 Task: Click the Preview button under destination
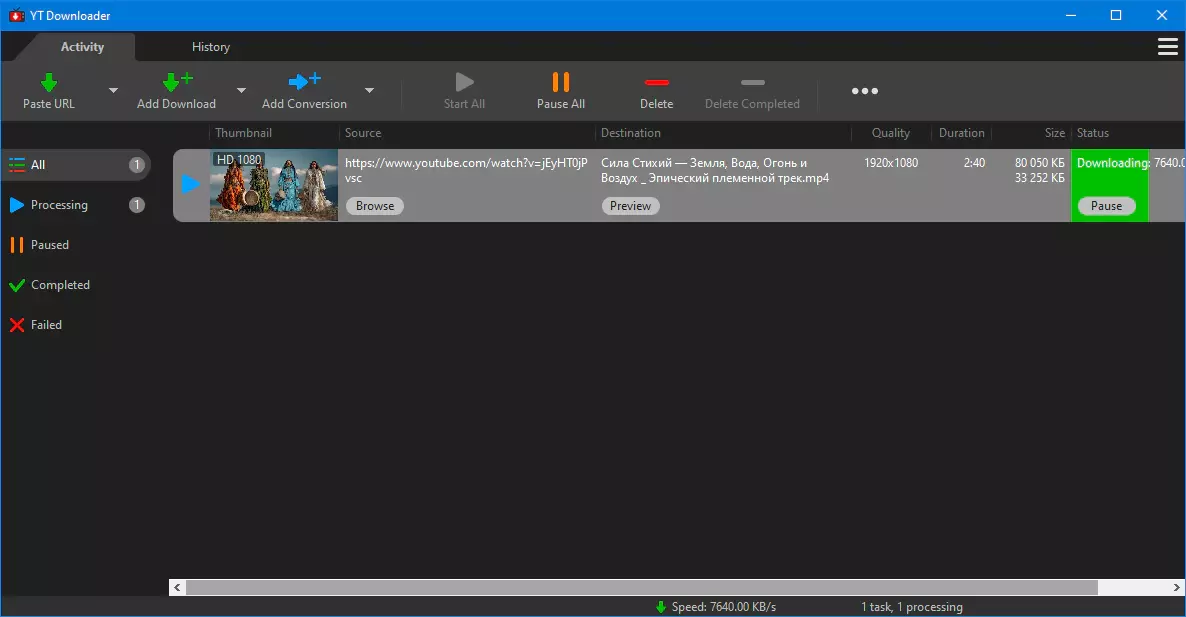tap(630, 206)
